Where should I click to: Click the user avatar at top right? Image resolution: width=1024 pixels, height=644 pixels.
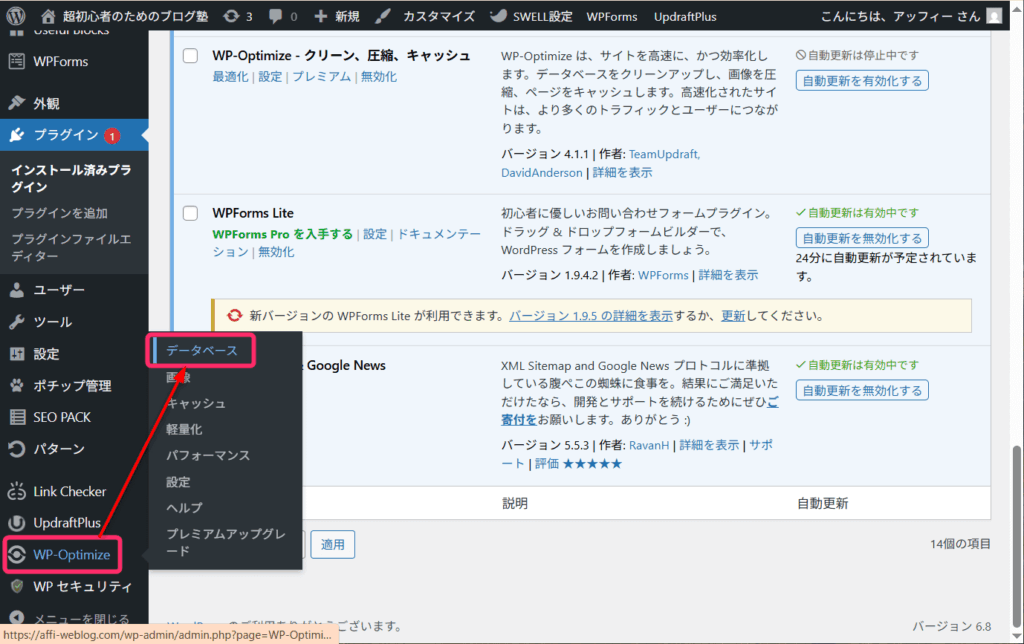(994, 16)
